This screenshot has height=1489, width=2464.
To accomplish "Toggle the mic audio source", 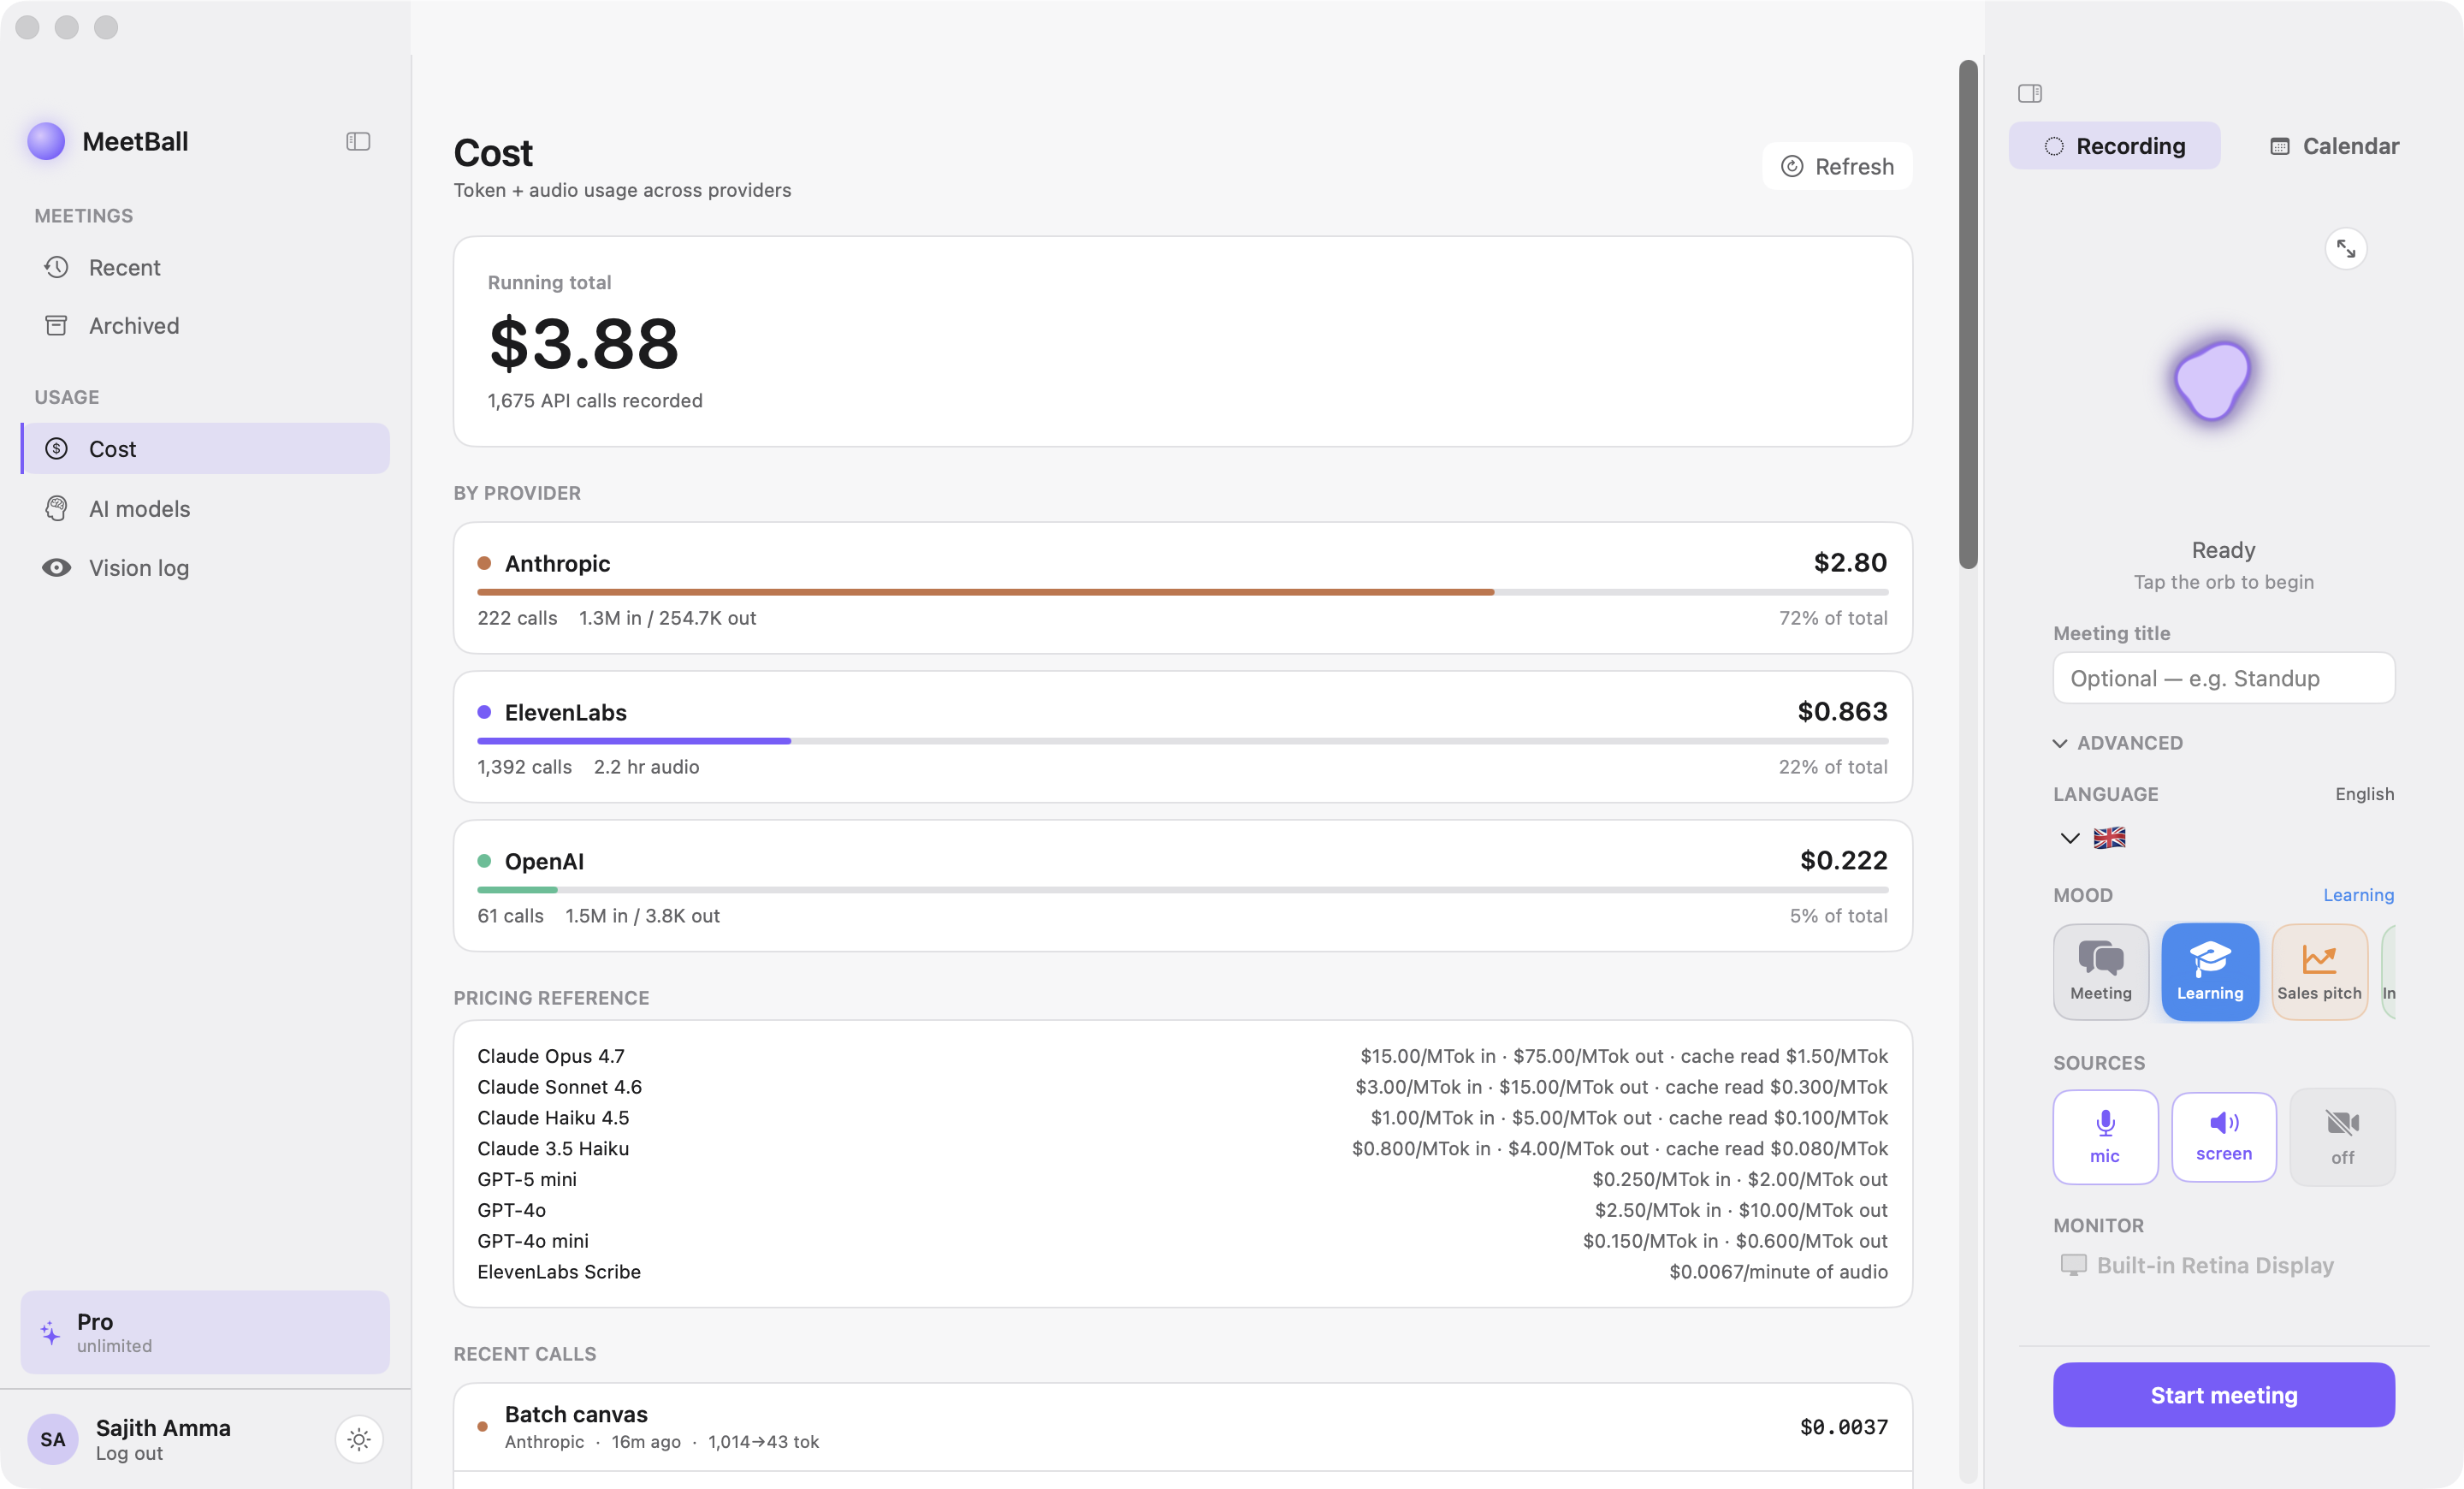I will (2105, 1137).
